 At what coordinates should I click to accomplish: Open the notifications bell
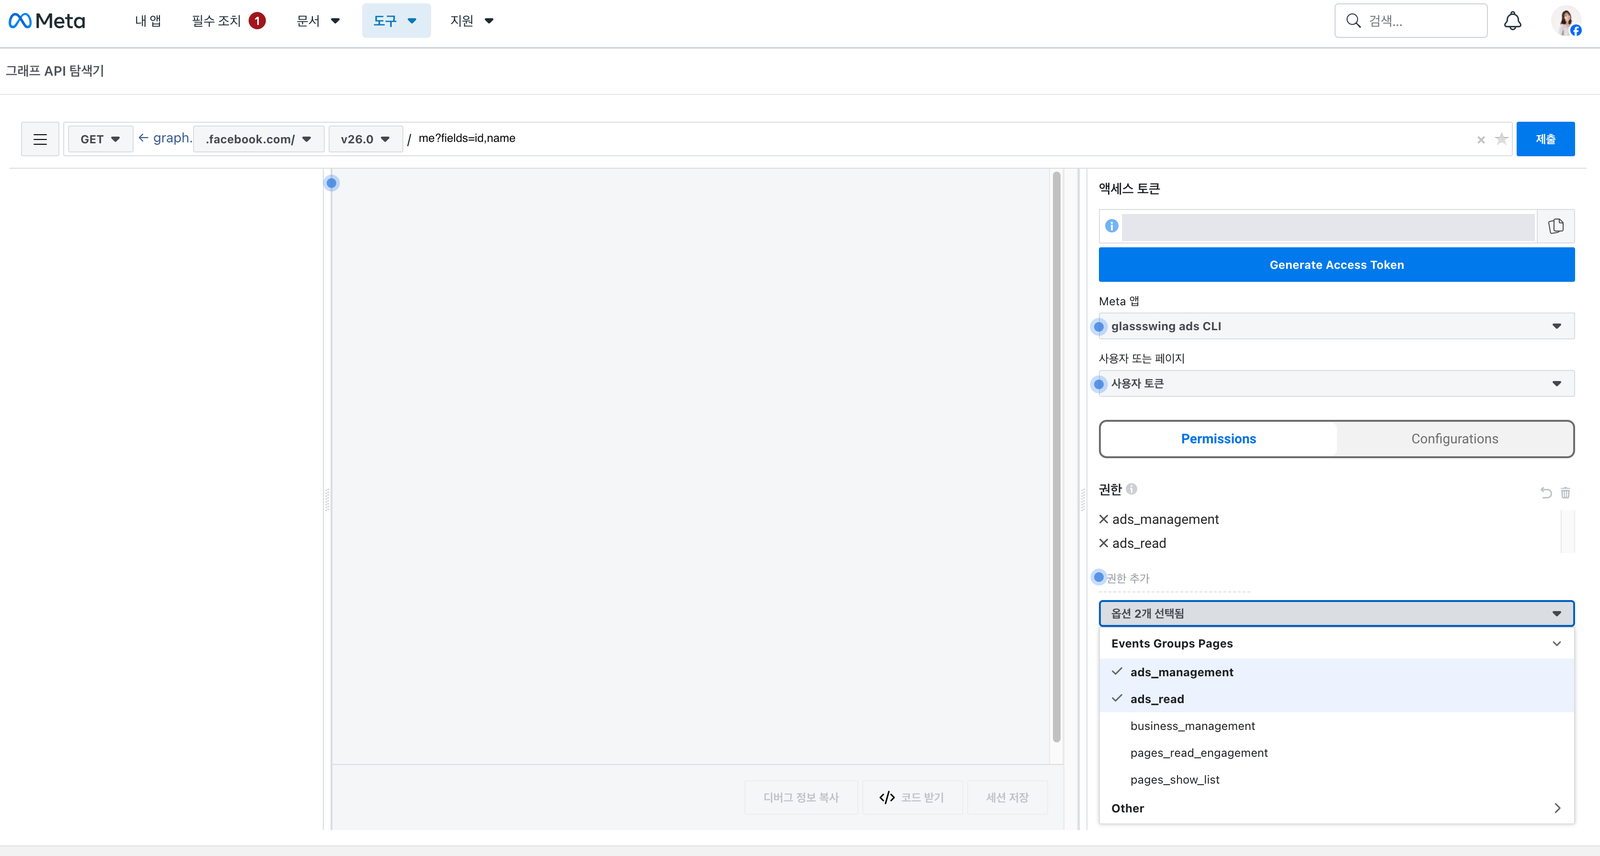coord(1512,21)
